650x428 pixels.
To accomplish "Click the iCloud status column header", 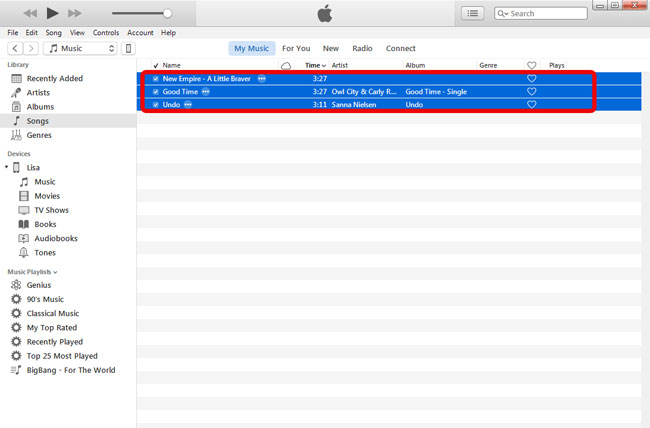I will (286, 66).
